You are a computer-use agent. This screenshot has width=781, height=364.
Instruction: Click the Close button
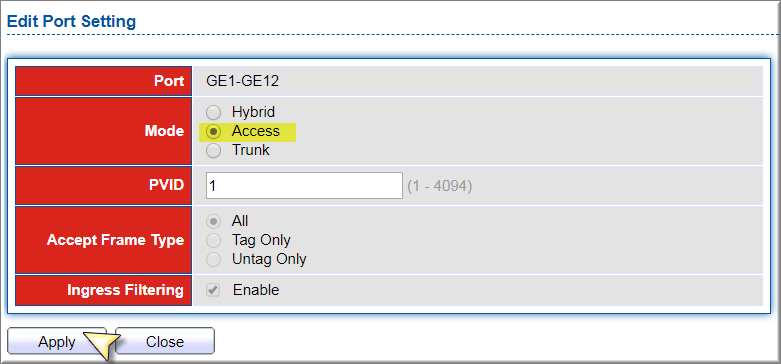(165, 342)
